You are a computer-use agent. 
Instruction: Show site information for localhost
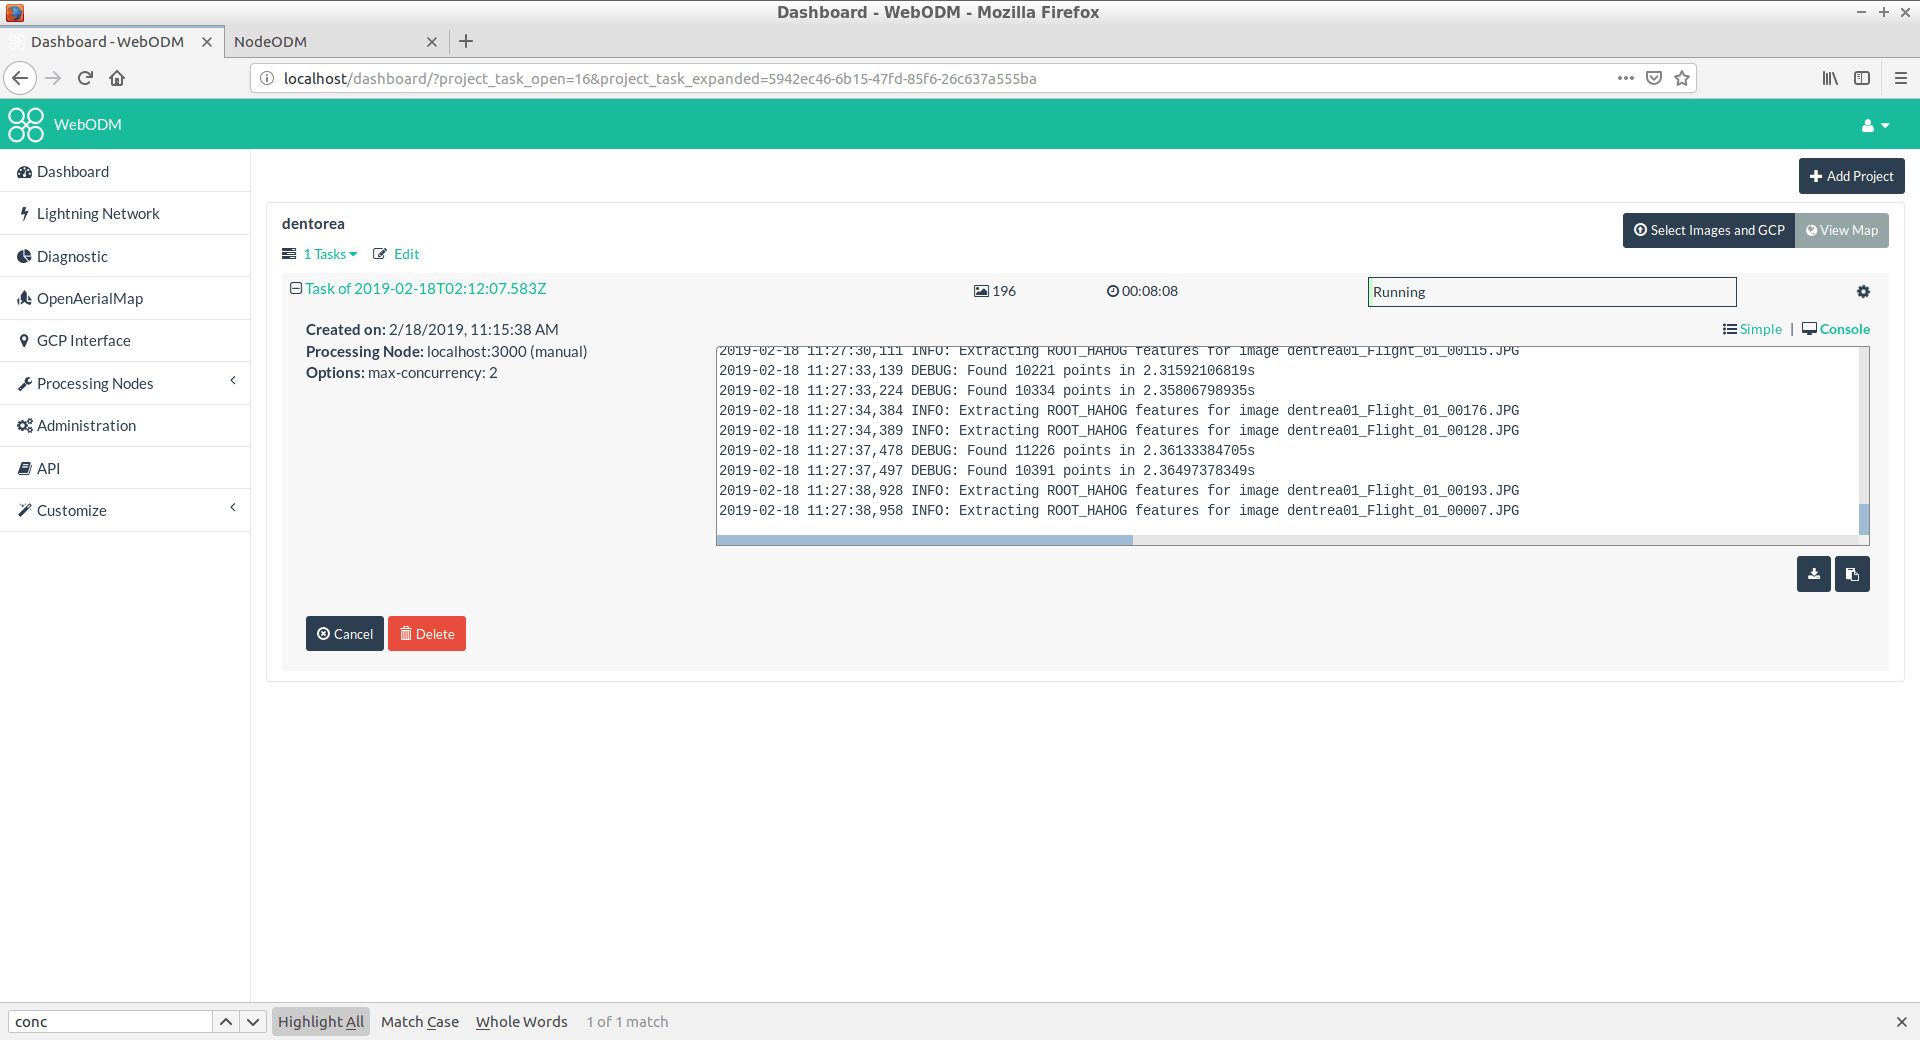click(x=267, y=78)
